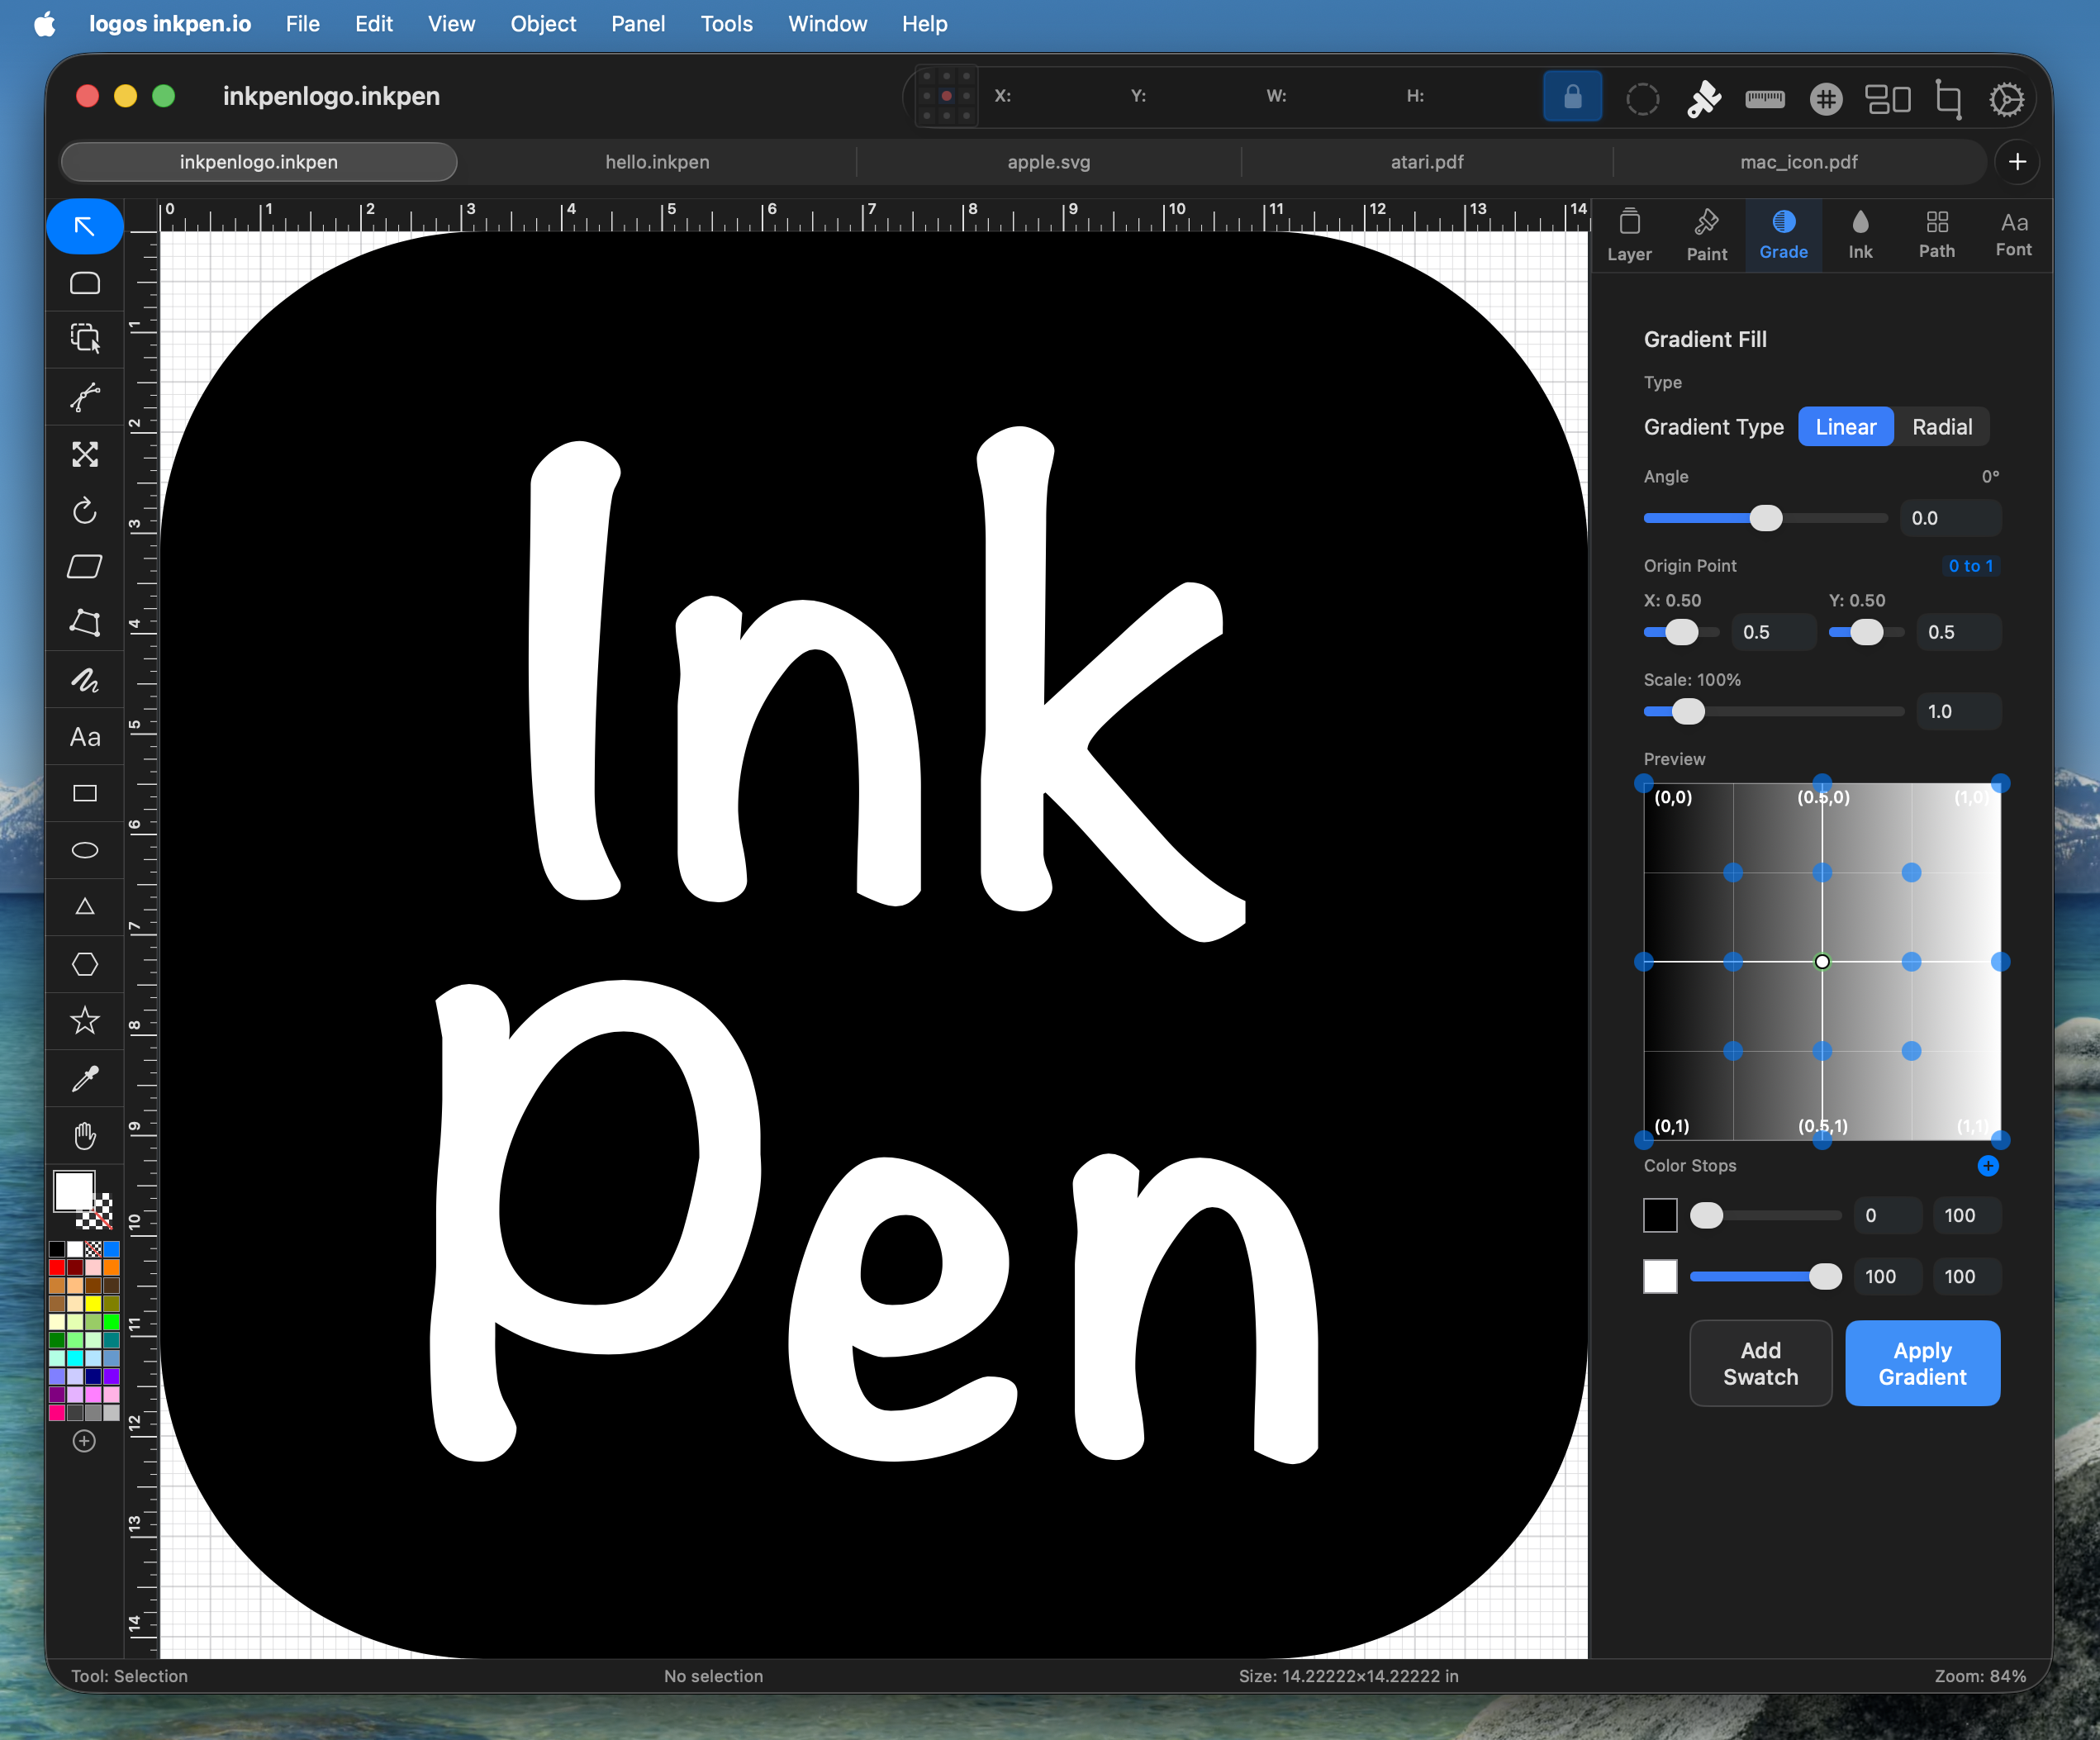The height and width of the screenshot is (1740, 2100).
Task: Open a new document tab with plus
Action: [x=2017, y=162]
